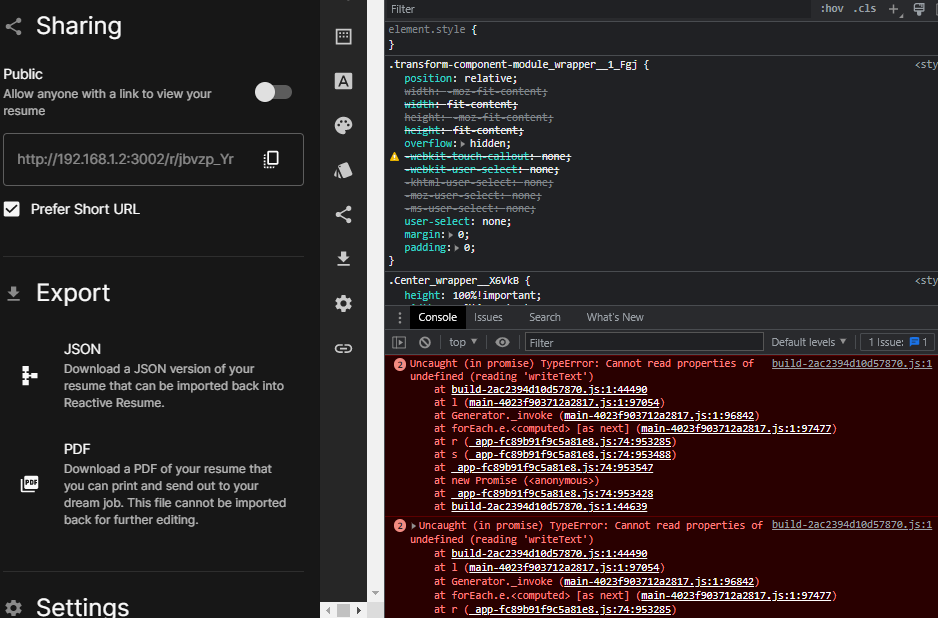938x618 pixels.
Task: Click the .transform-component-module_wrapper__1_Fgj selector
Action: tap(513, 65)
